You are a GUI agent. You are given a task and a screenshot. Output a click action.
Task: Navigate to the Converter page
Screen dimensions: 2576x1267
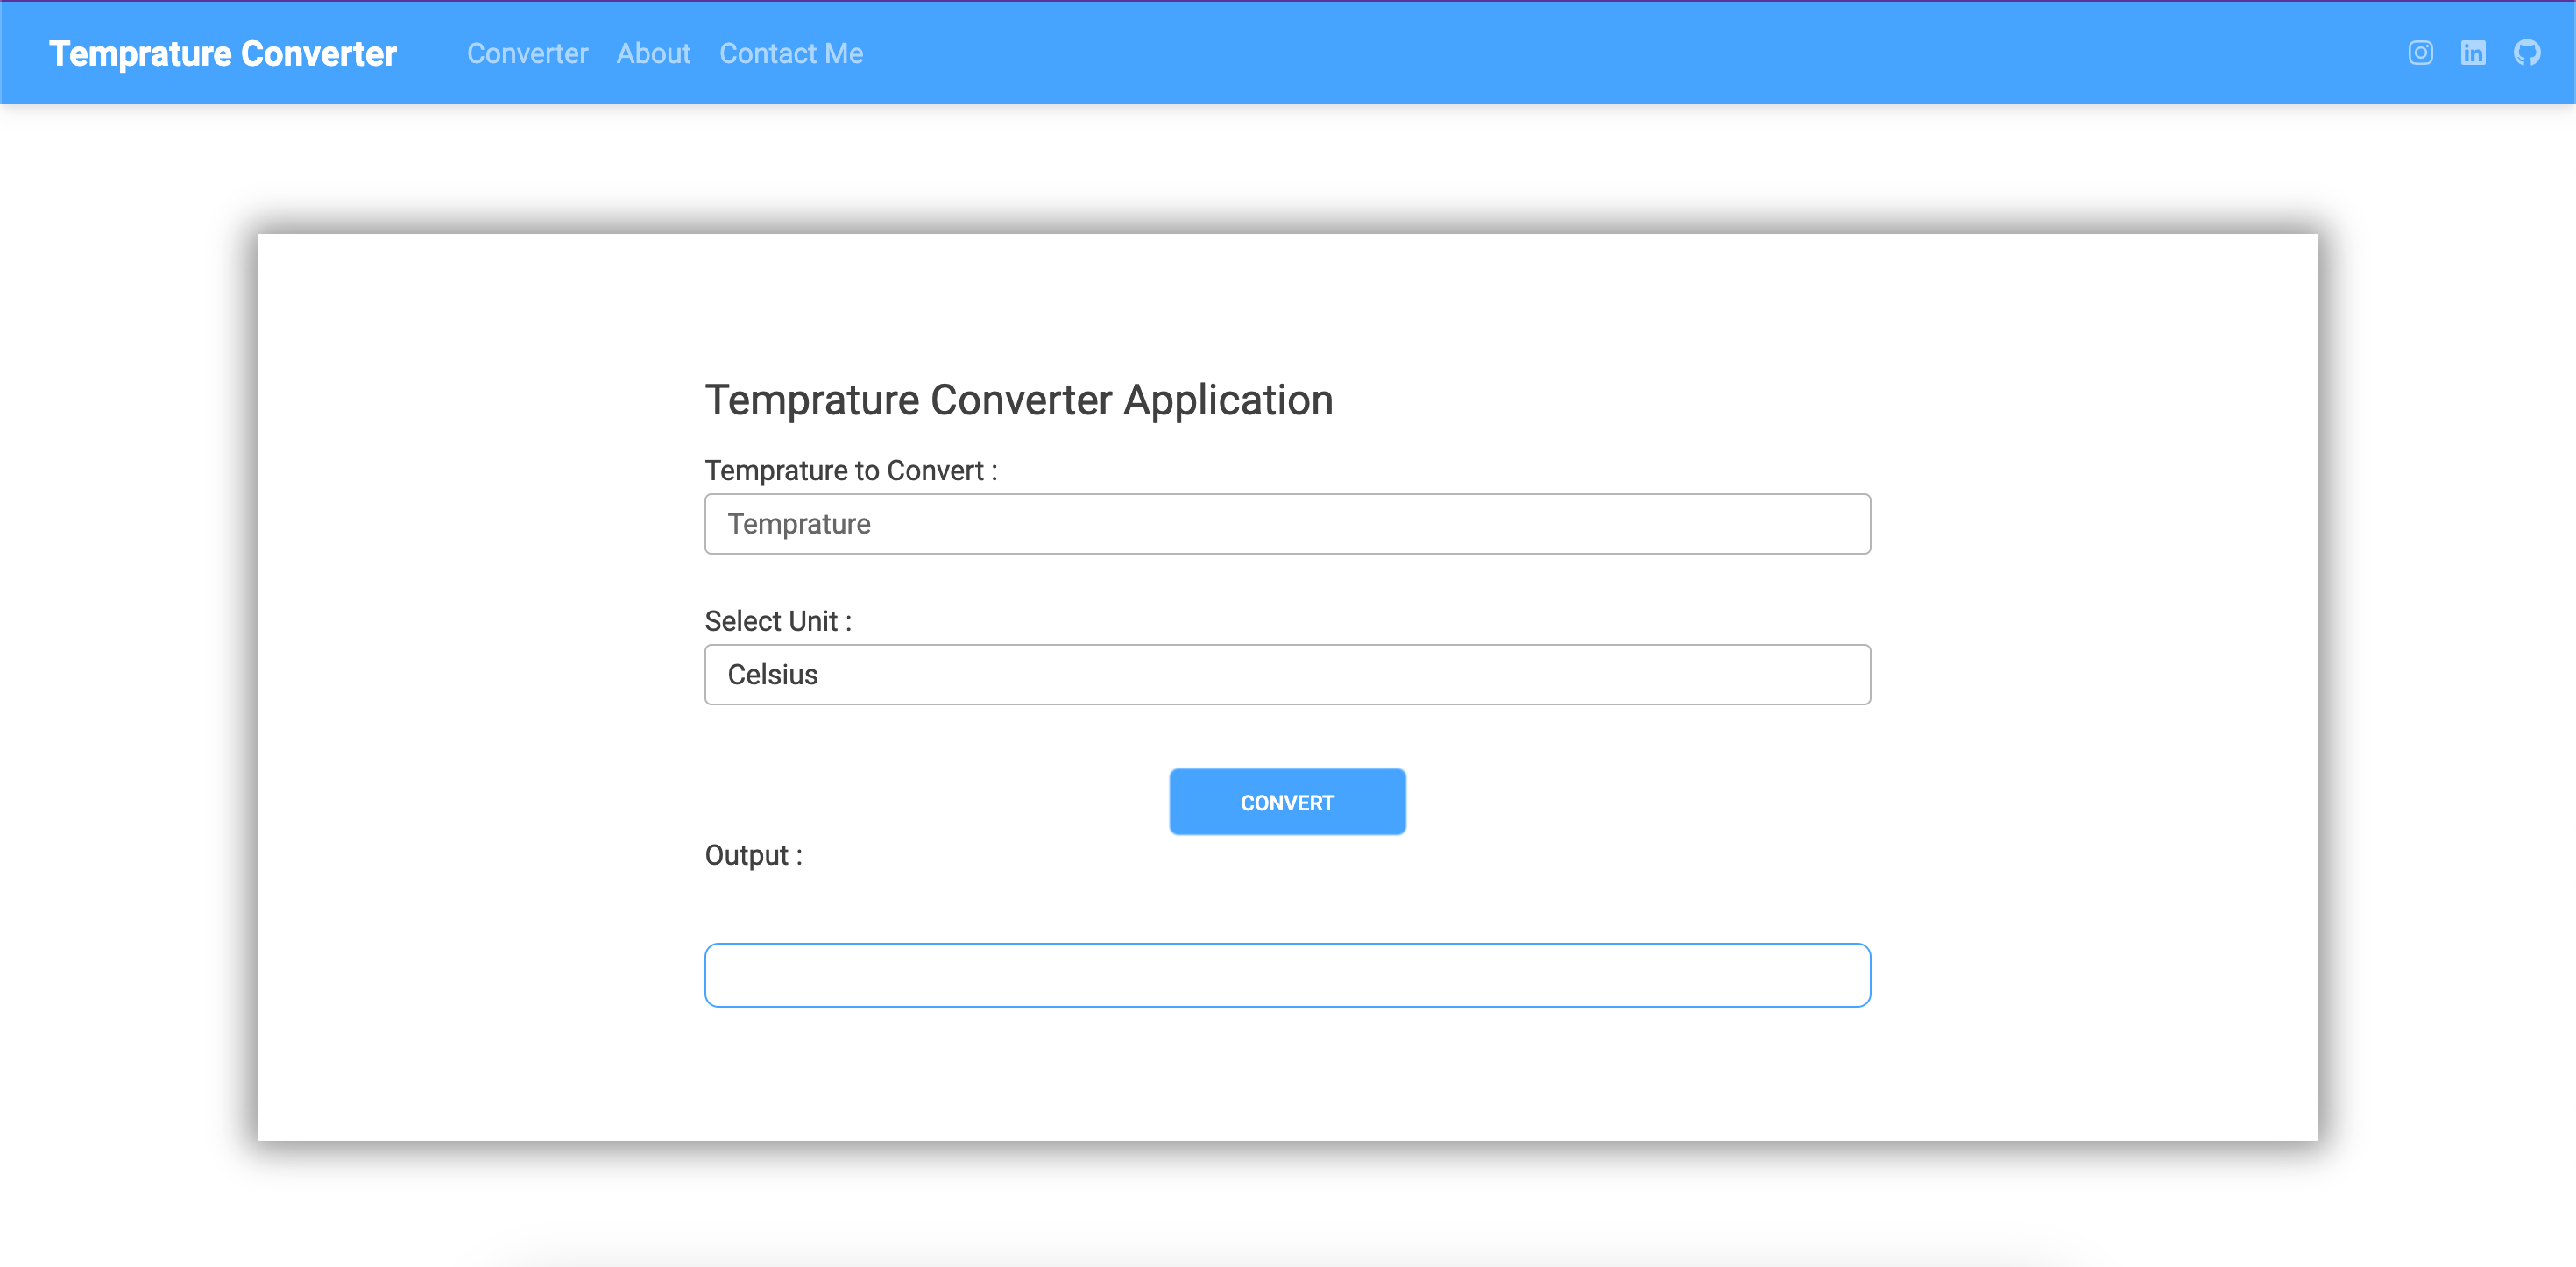[527, 53]
